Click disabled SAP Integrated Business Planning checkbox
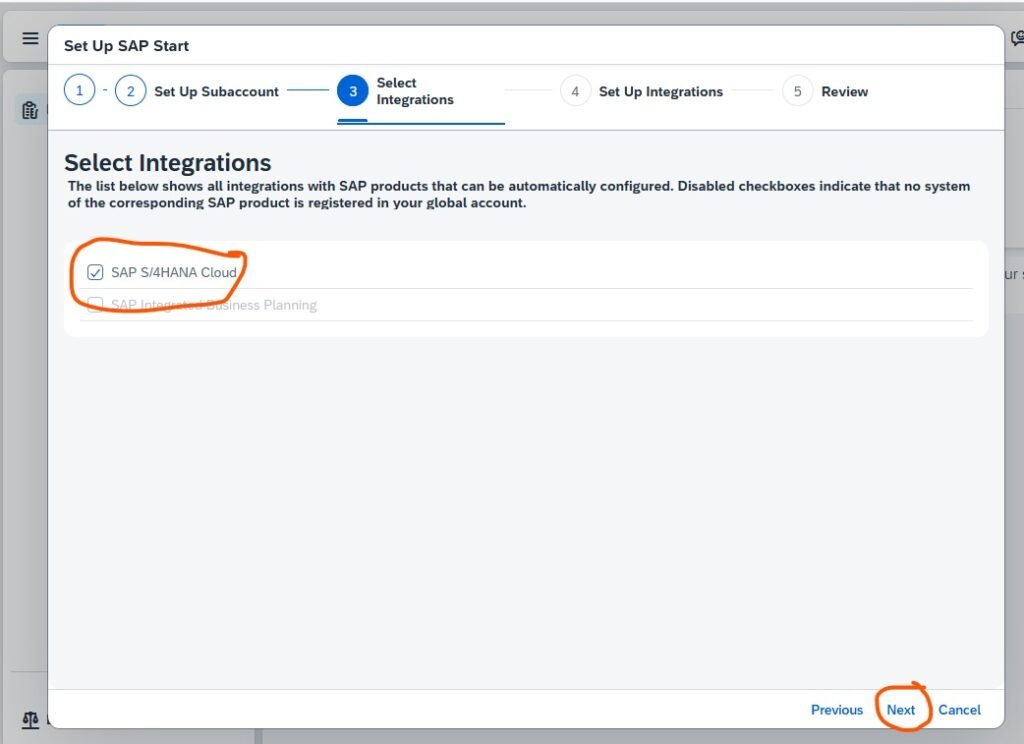Screen dimensions: 1024x744 (x=96, y=305)
